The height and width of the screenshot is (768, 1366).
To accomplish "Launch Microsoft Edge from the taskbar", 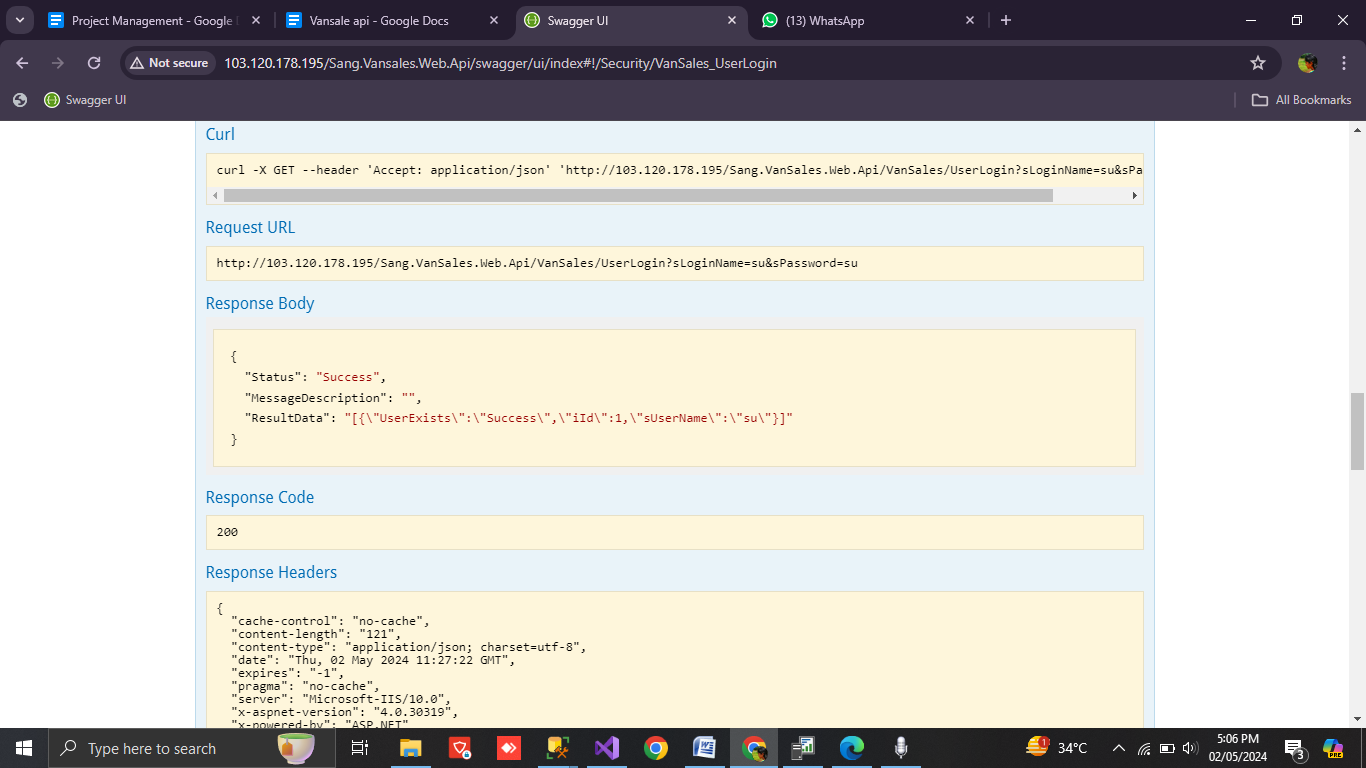I will tap(851, 748).
